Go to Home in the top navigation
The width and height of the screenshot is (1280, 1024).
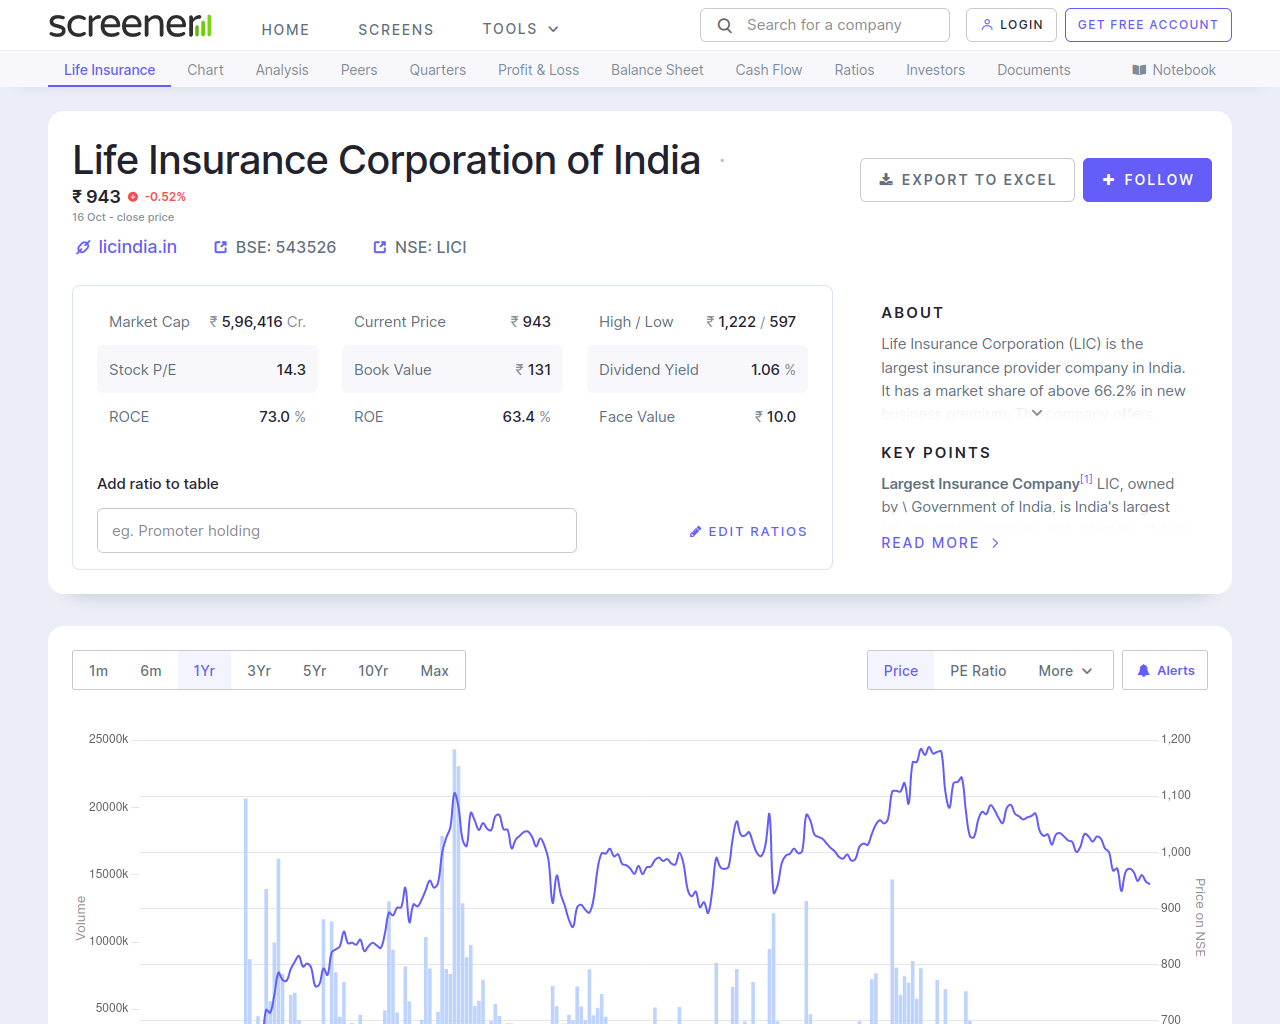(x=285, y=30)
